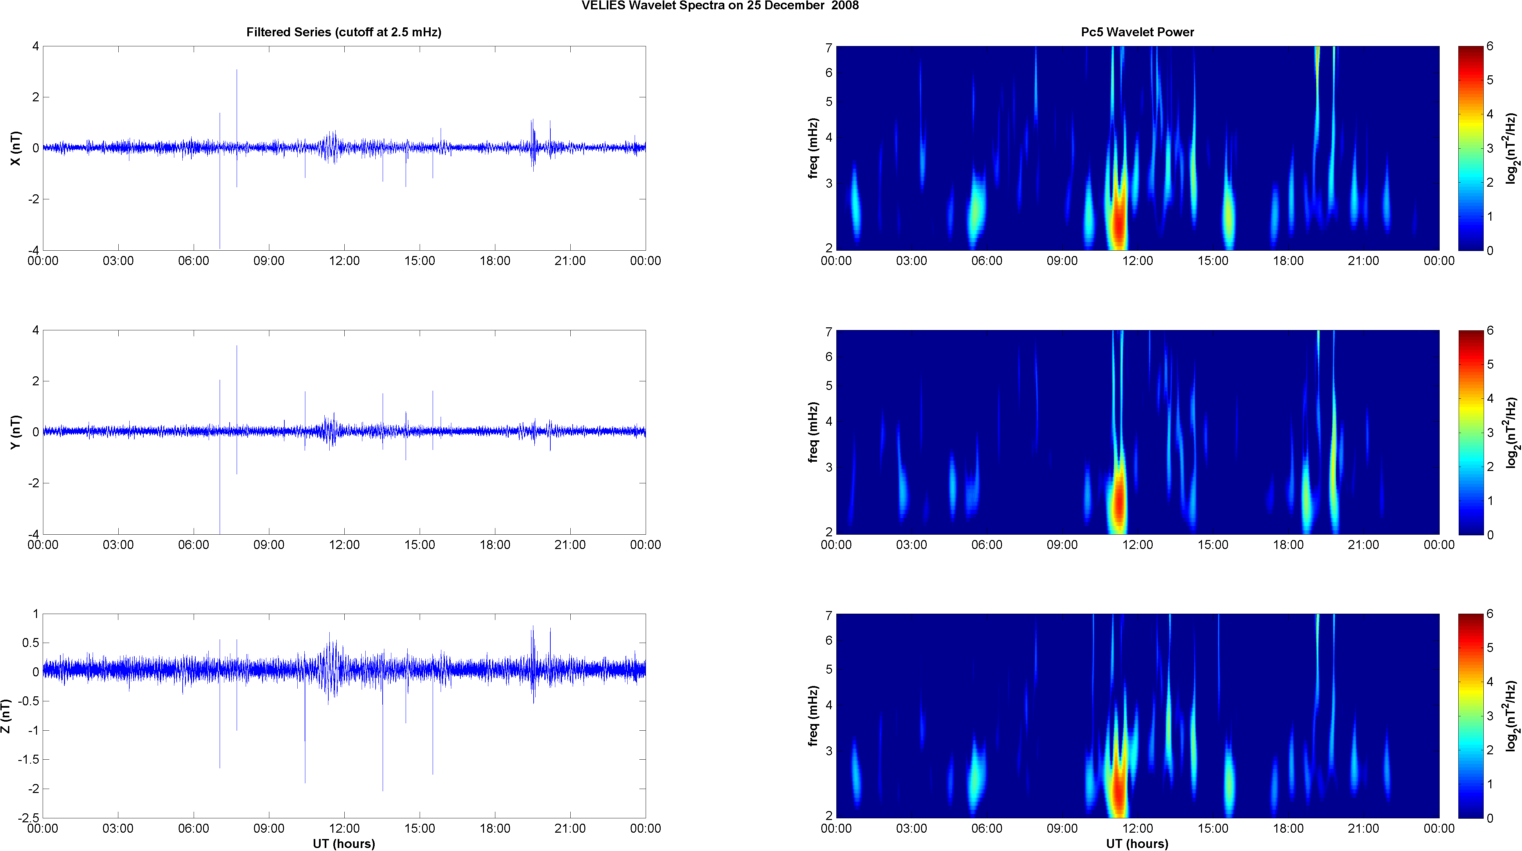Screen dimensions: 1522x851
Task: Click the VELIES Wavelet Spectra figure title
Action: pos(720,6)
